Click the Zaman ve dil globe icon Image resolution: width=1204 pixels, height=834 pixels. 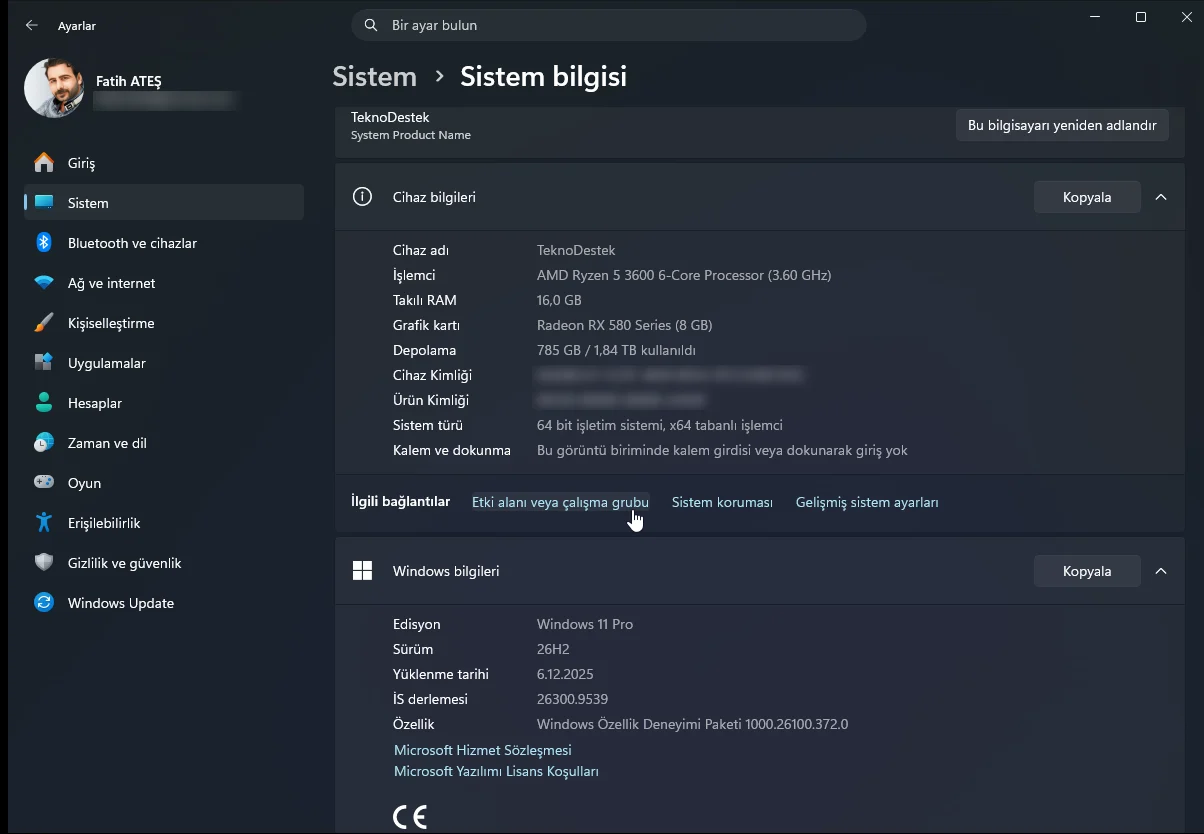click(x=44, y=443)
